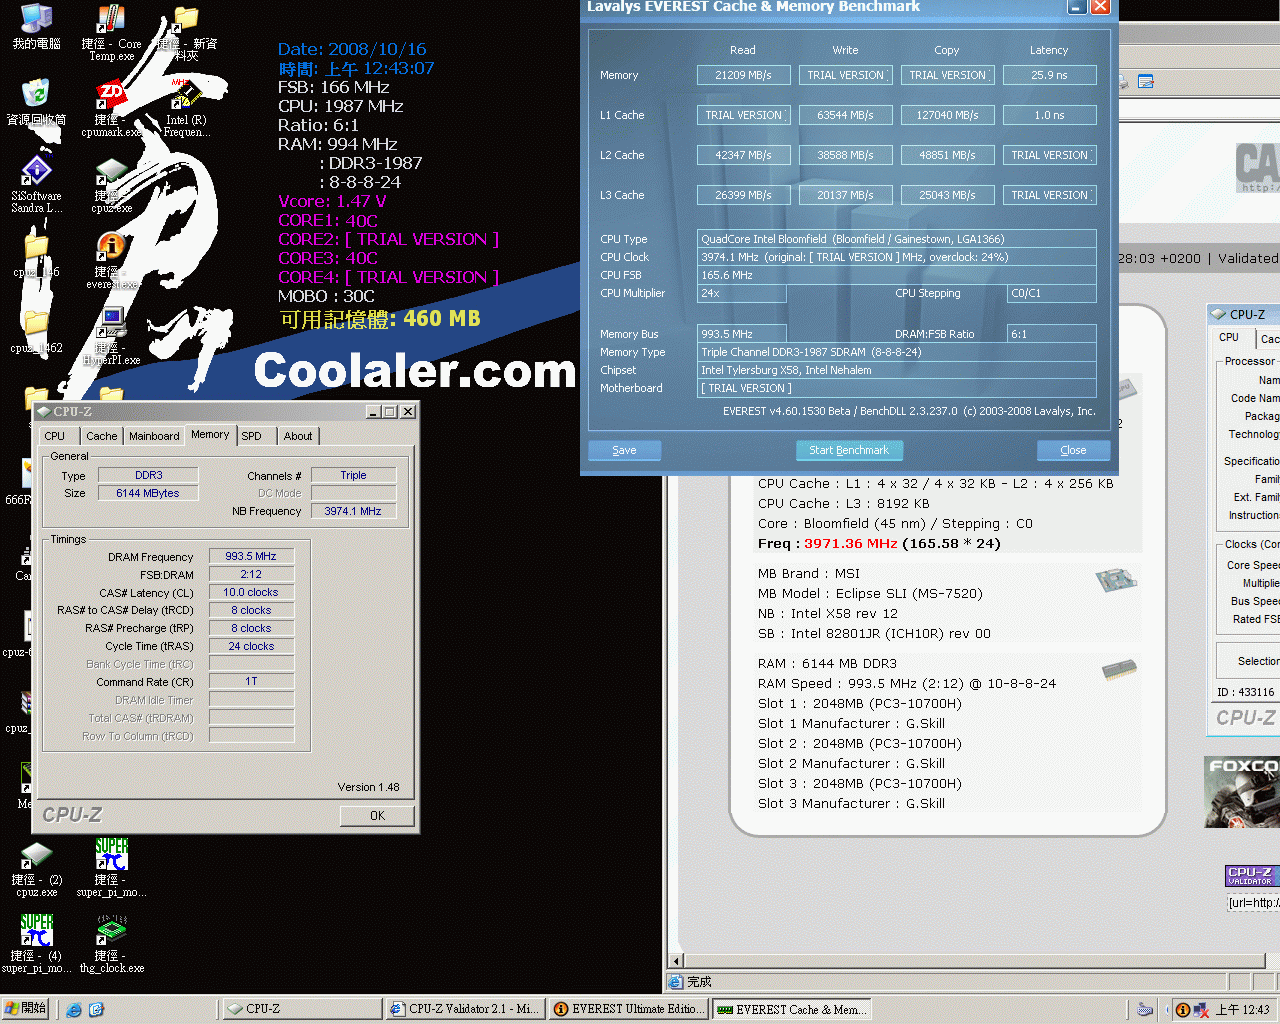
Task: Launch the shortcut (4) super_pi_mod icon
Action: [x=36, y=945]
